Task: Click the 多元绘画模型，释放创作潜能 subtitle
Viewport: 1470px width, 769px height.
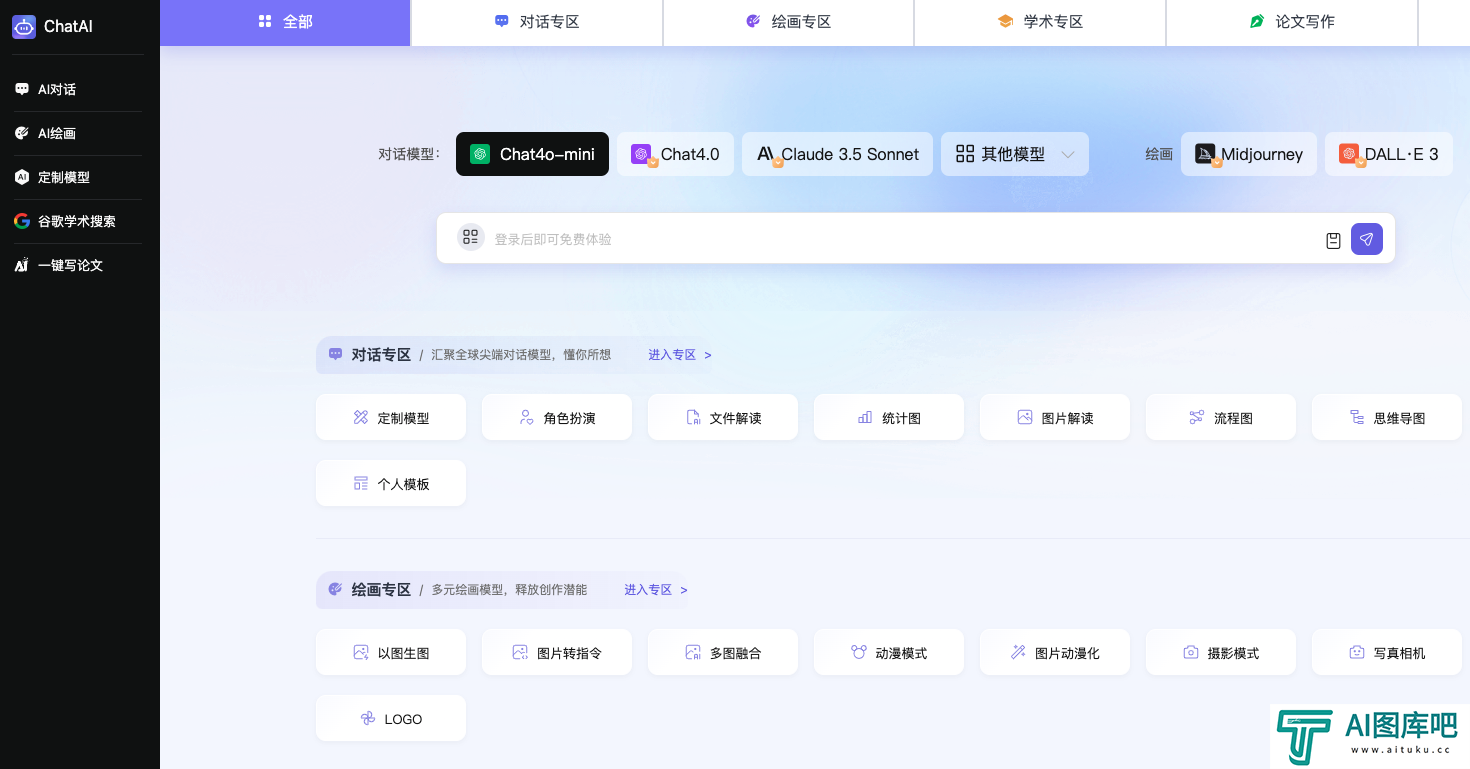Action: tap(509, 590)
